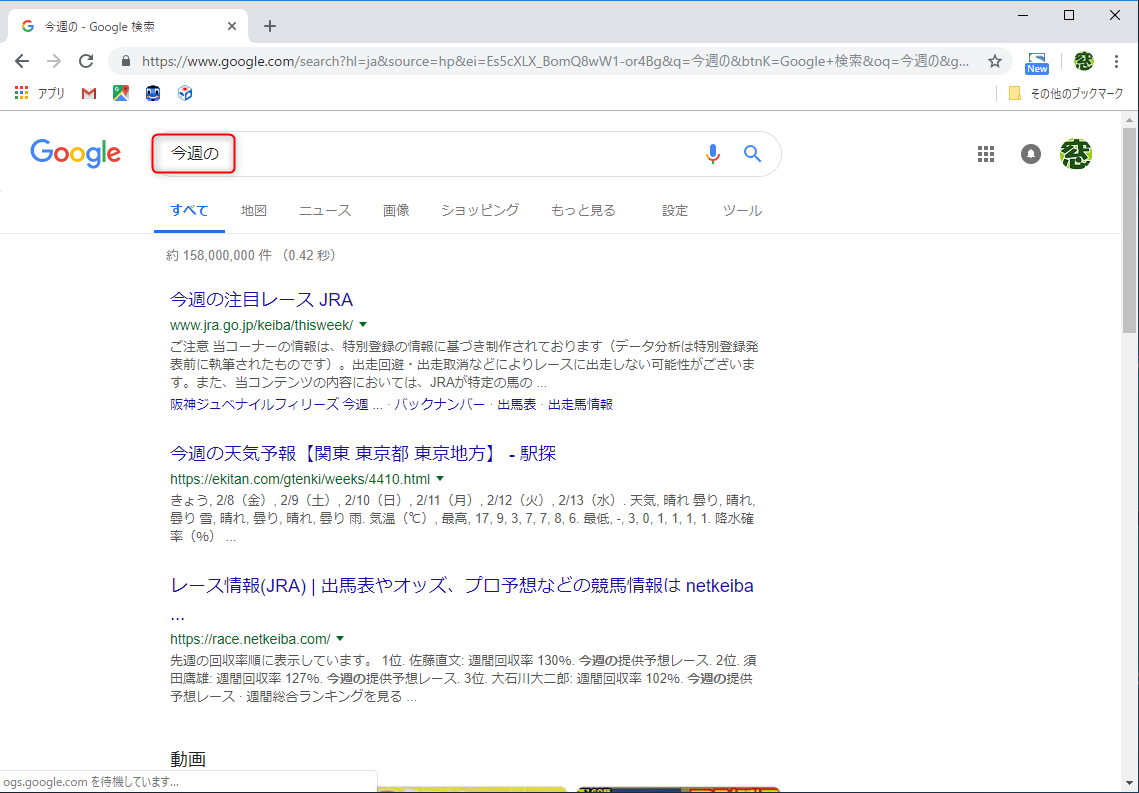Viewport: 1139px width, 793px height.
Task: Switch to the 画像 search tab
Action: (396, 210)
